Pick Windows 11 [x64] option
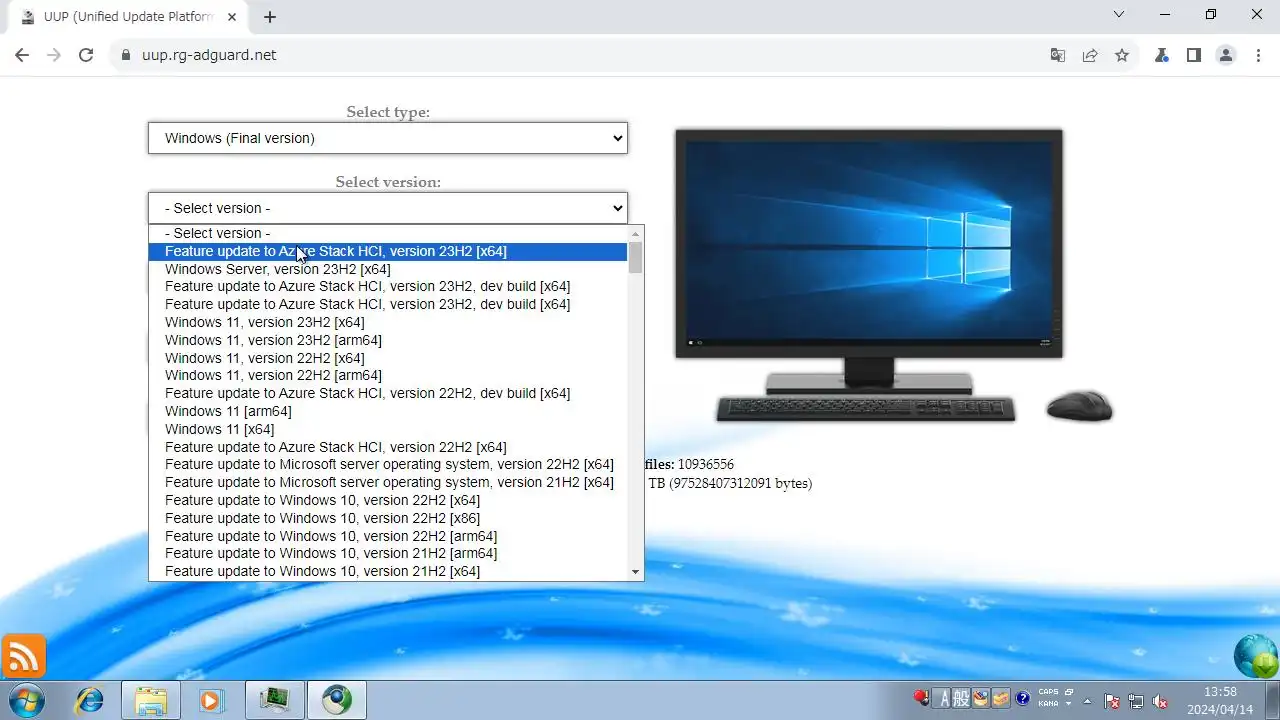 (x=388, y=429)
